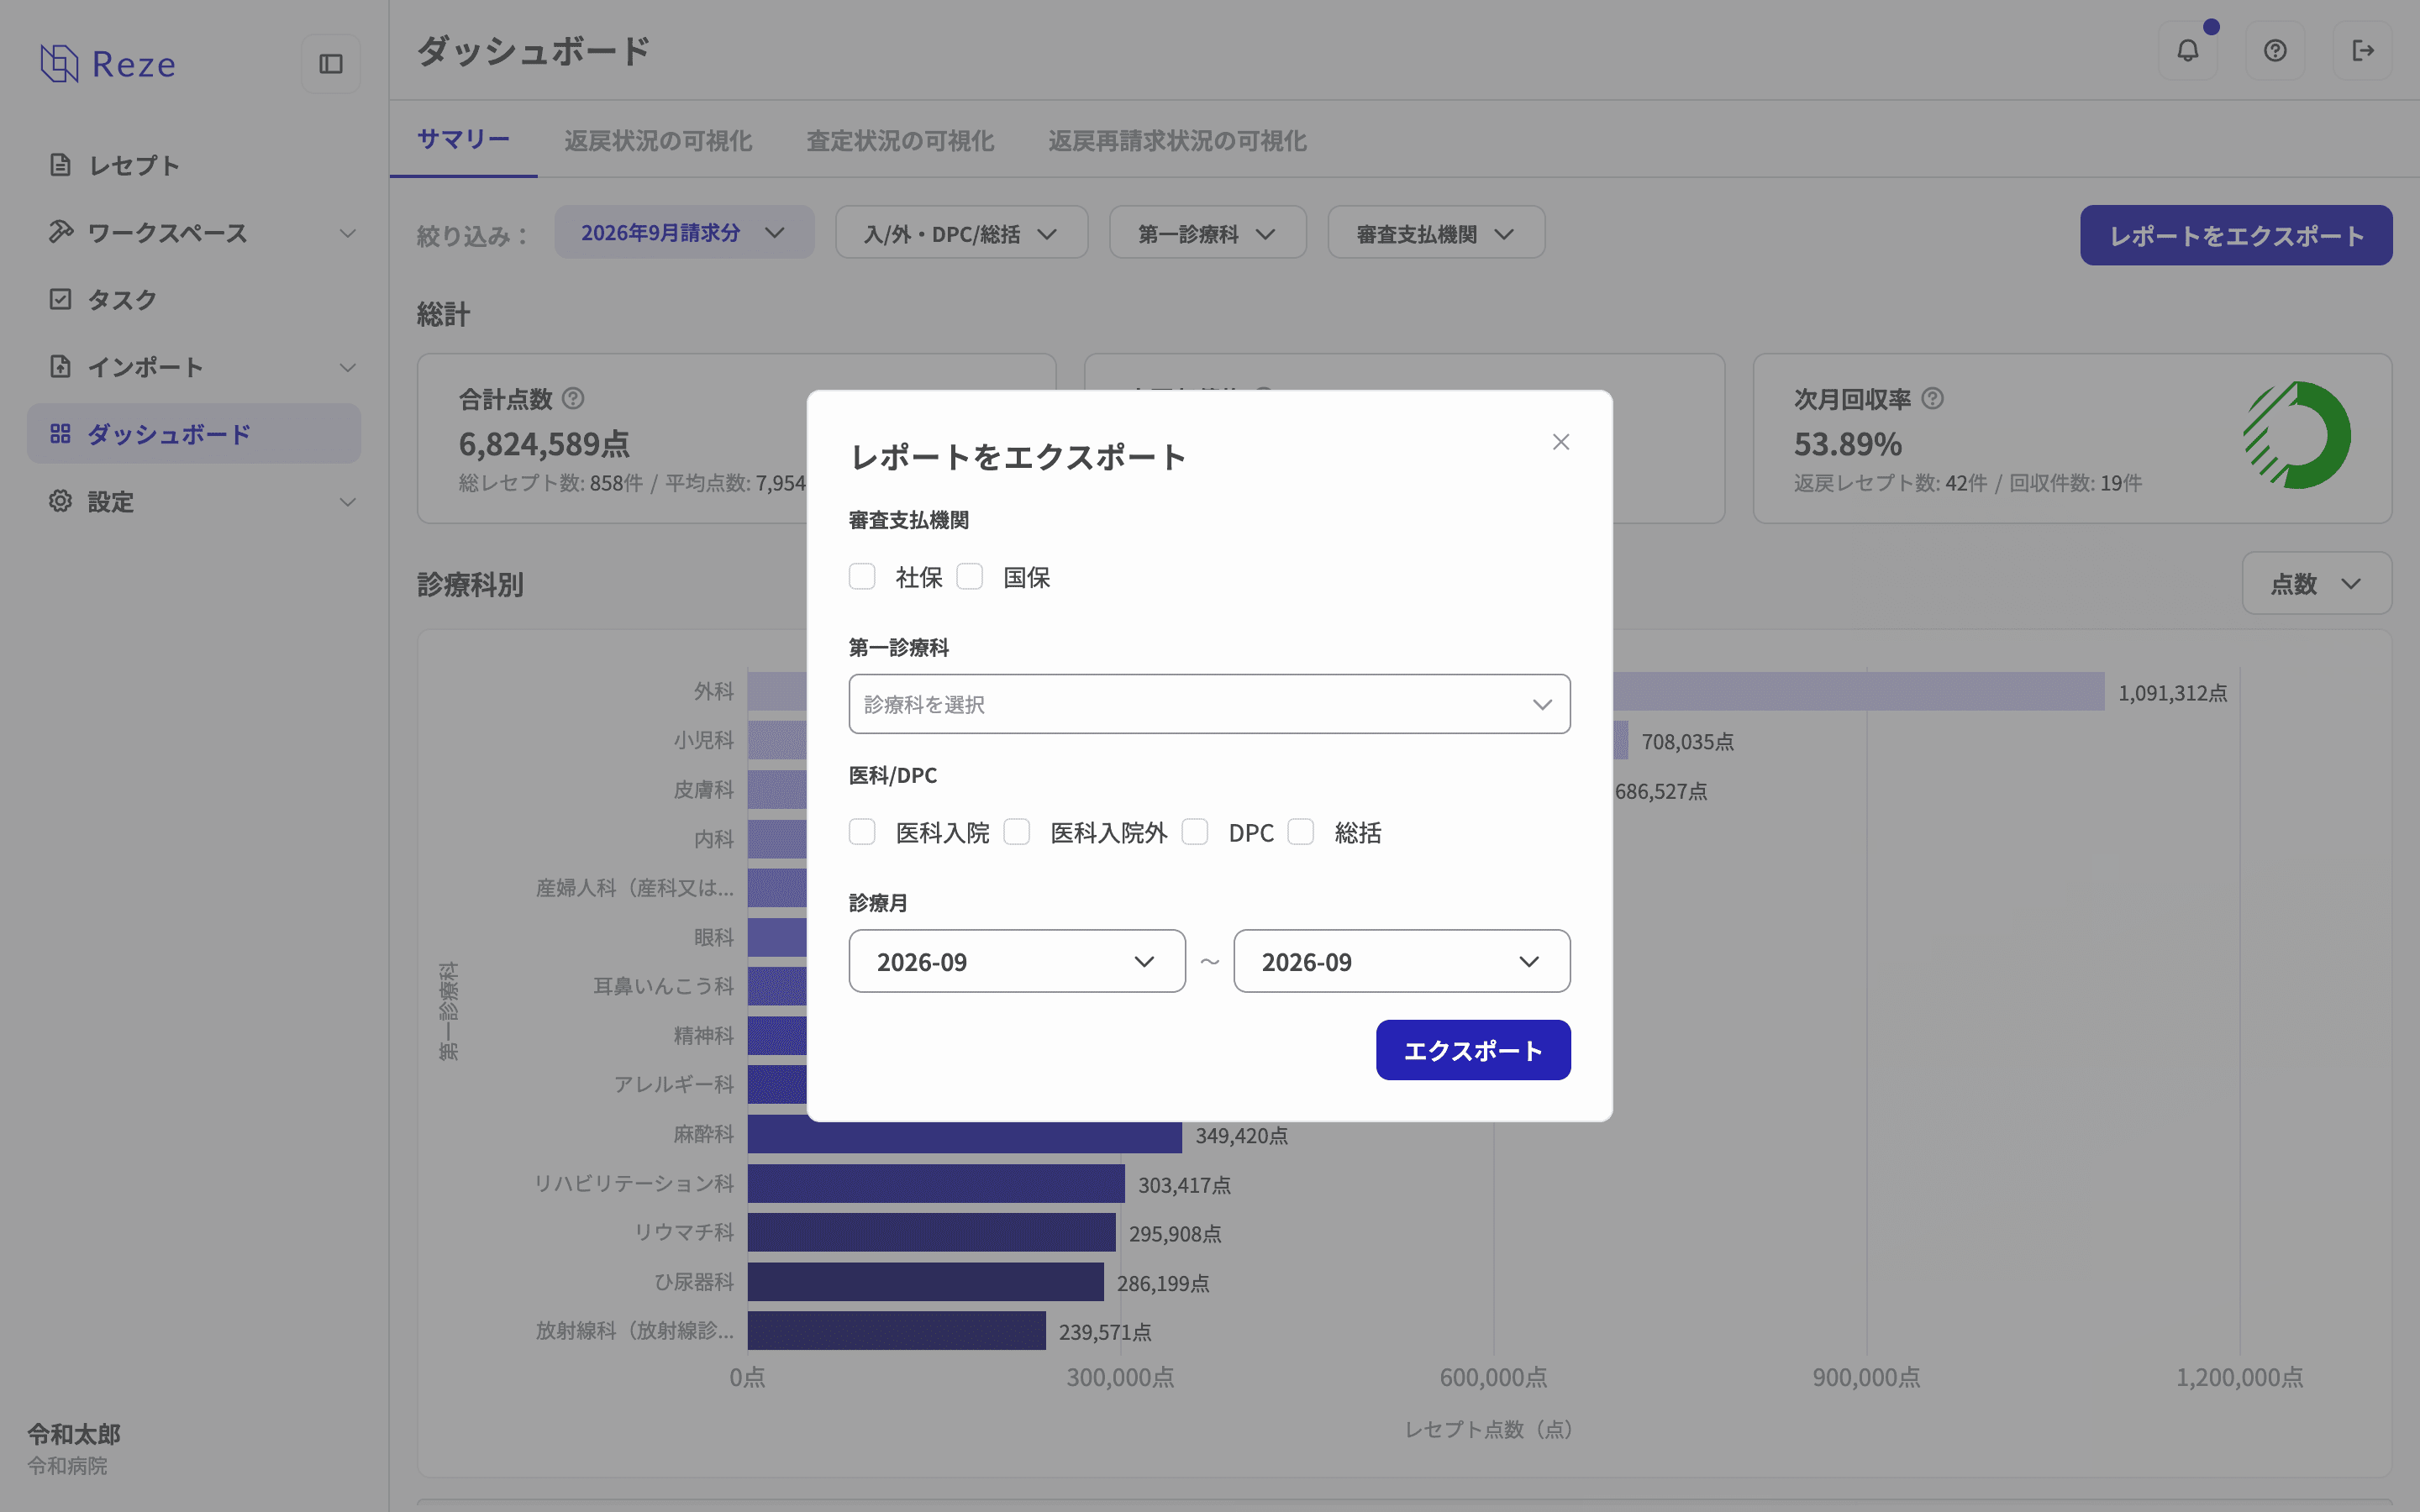2420x1512 pixels.
Task: Switch to 返戻状況の可視化 tab
Action: [658, 140]
